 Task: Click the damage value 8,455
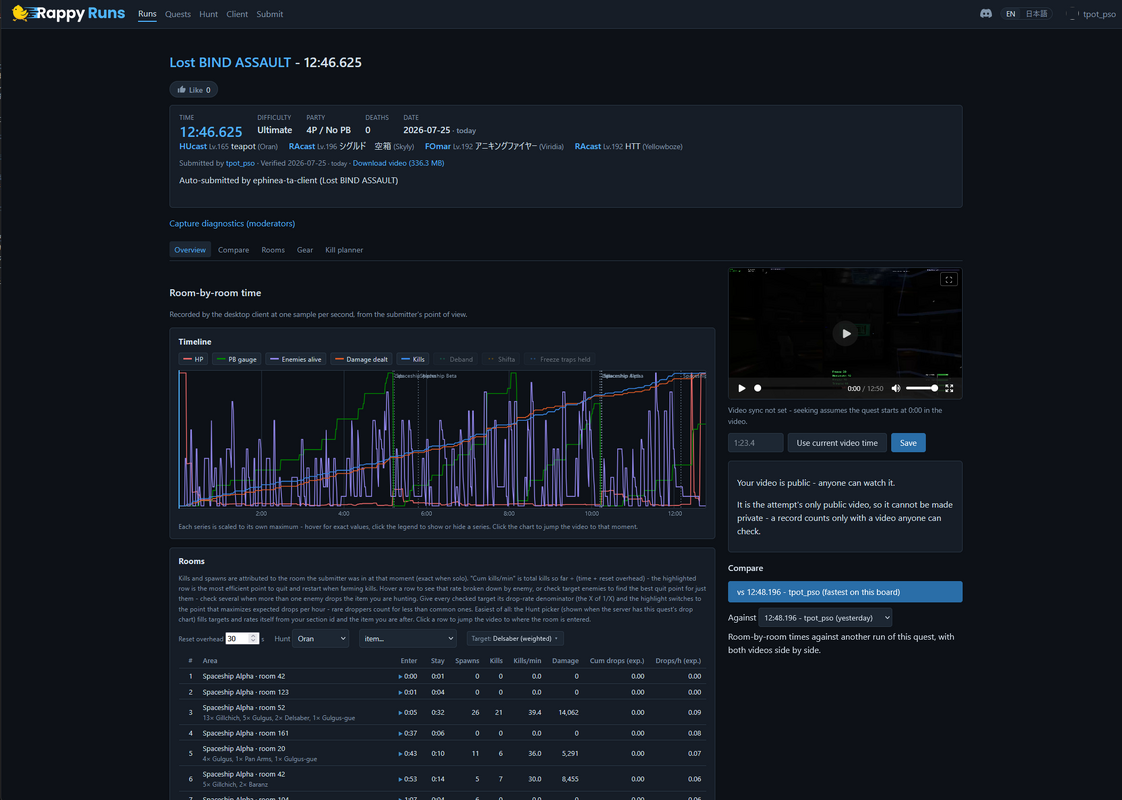(x=570, y=779)
